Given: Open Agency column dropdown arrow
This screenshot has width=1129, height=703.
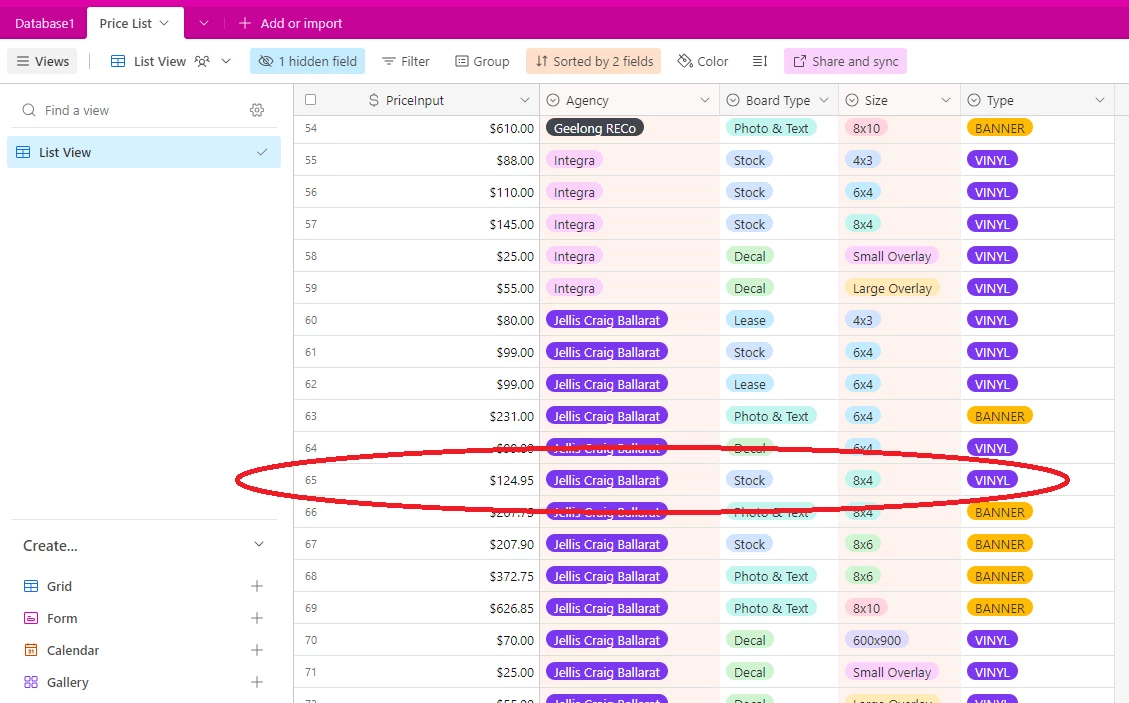Looking at the screenshot, I should [x=705, y=100].
